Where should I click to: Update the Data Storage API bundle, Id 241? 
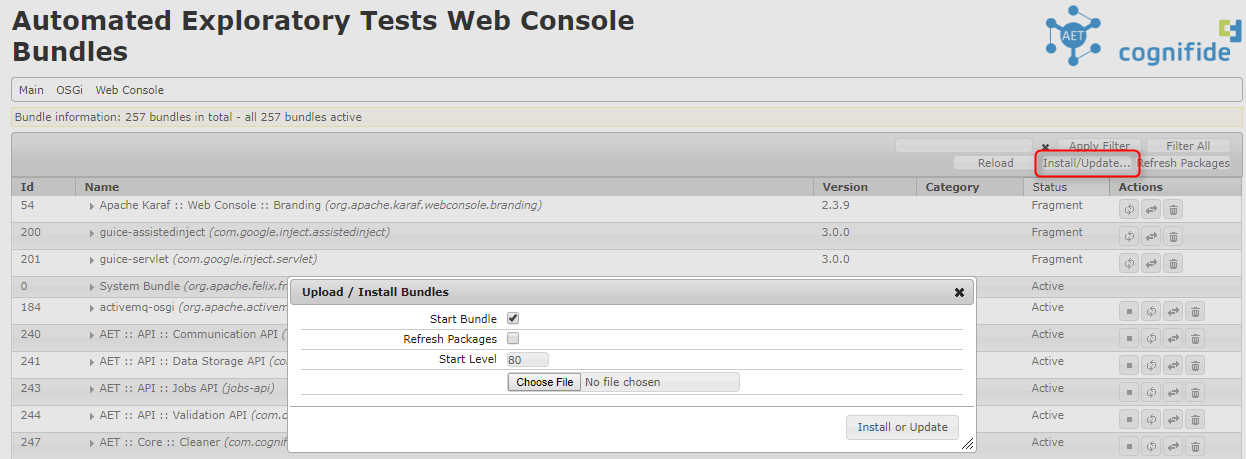[1173, 366]
